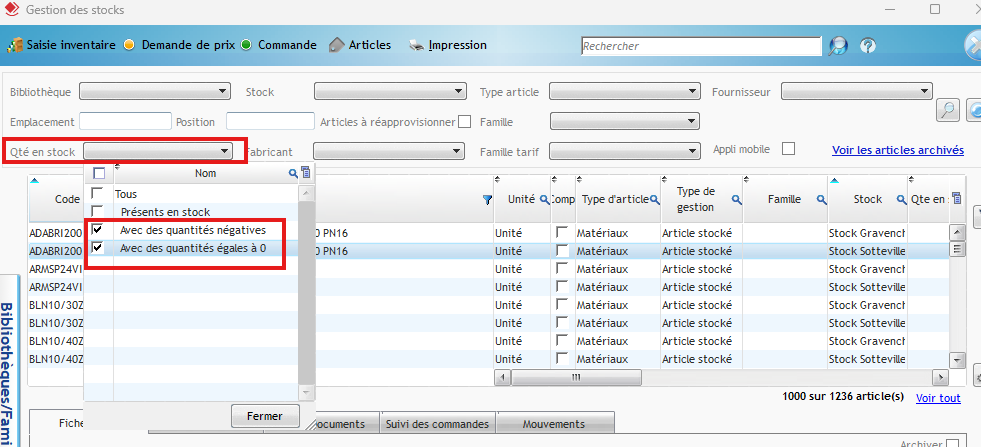
Task: Enable Articles à réapprovisionner checkbox
Action: [x=464, y=121]
